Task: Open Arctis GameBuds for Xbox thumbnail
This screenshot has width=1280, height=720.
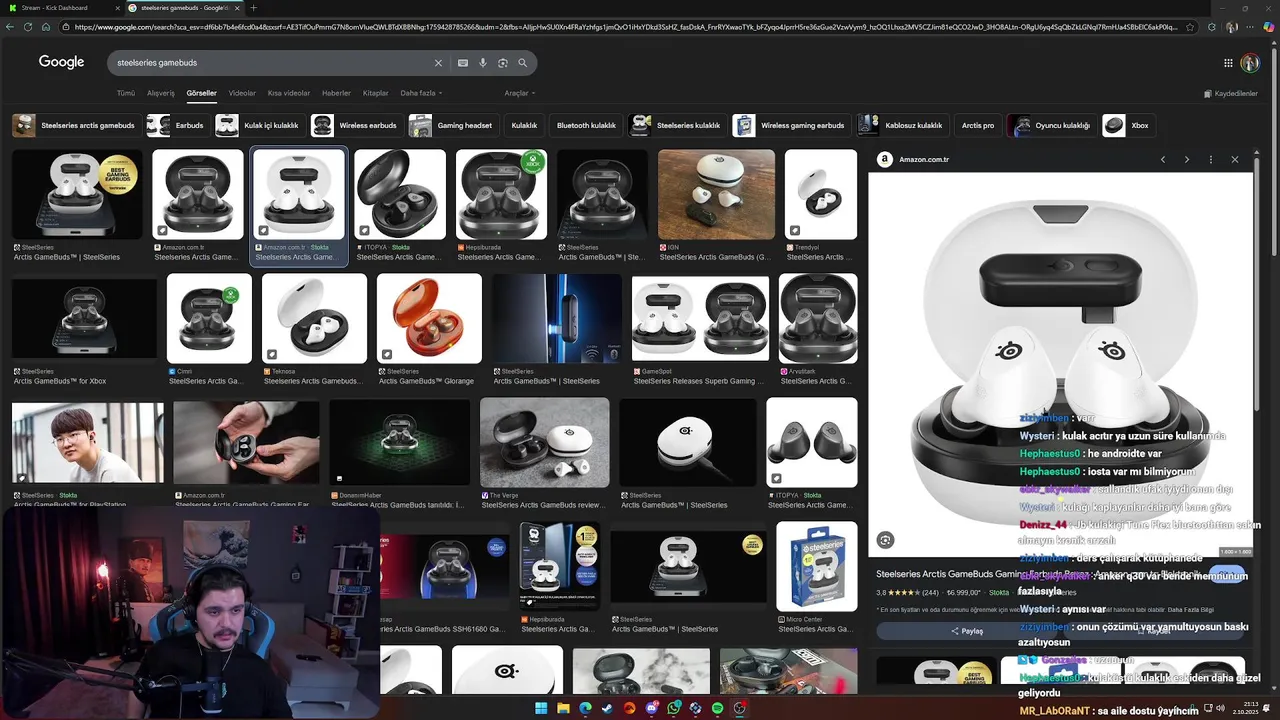Action: [x=84, y=319]
